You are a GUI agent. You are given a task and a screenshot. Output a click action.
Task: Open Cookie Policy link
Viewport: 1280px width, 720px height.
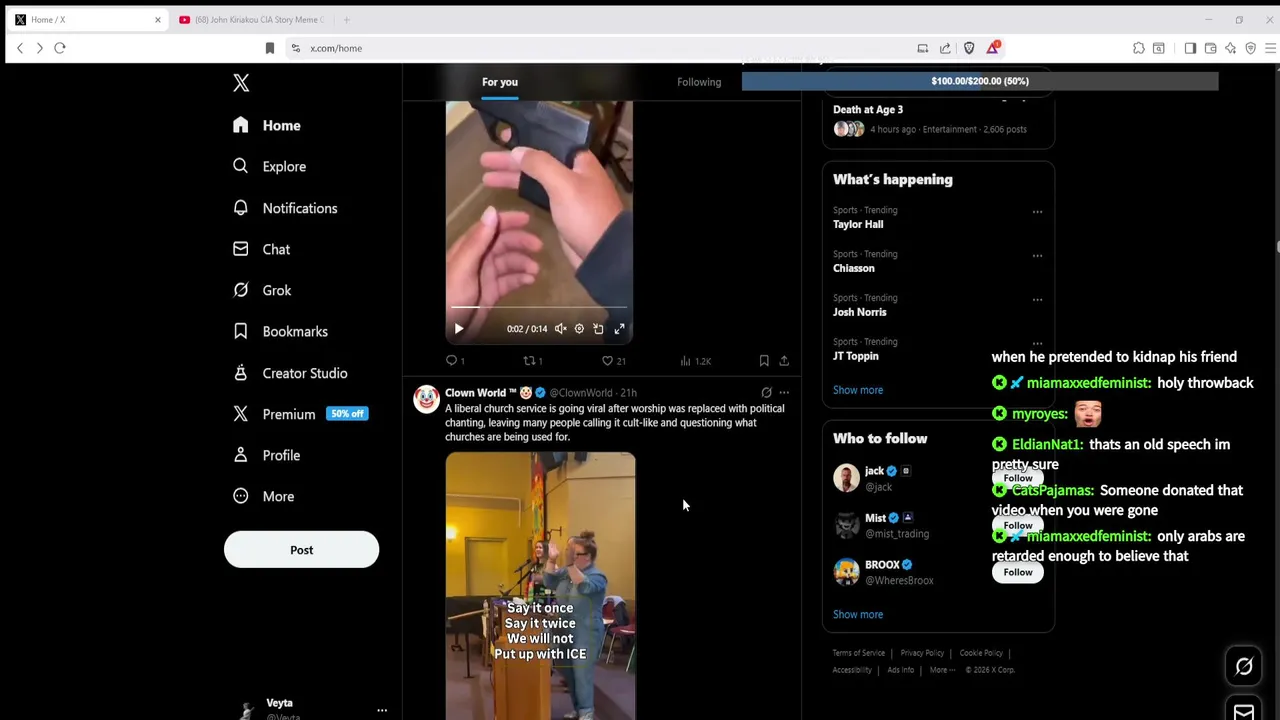981,653
